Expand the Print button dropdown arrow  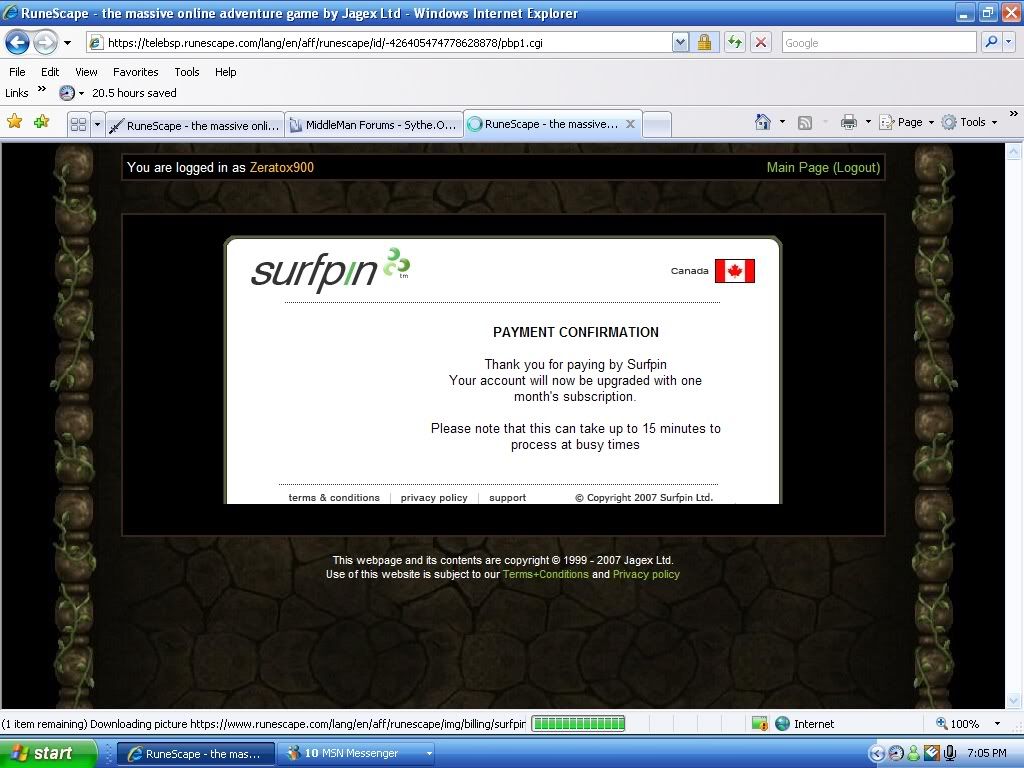pyautogui.click(x=868, y=122)
